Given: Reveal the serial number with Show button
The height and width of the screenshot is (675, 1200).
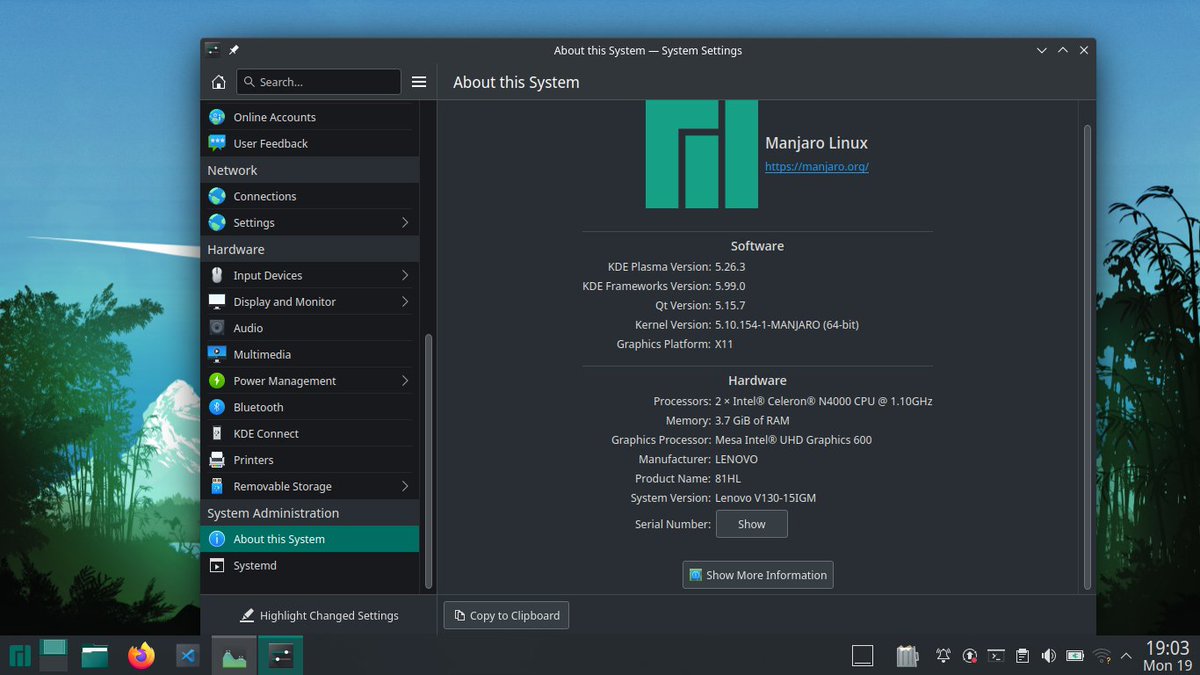Looking at the screenshot, I should 751,524.
